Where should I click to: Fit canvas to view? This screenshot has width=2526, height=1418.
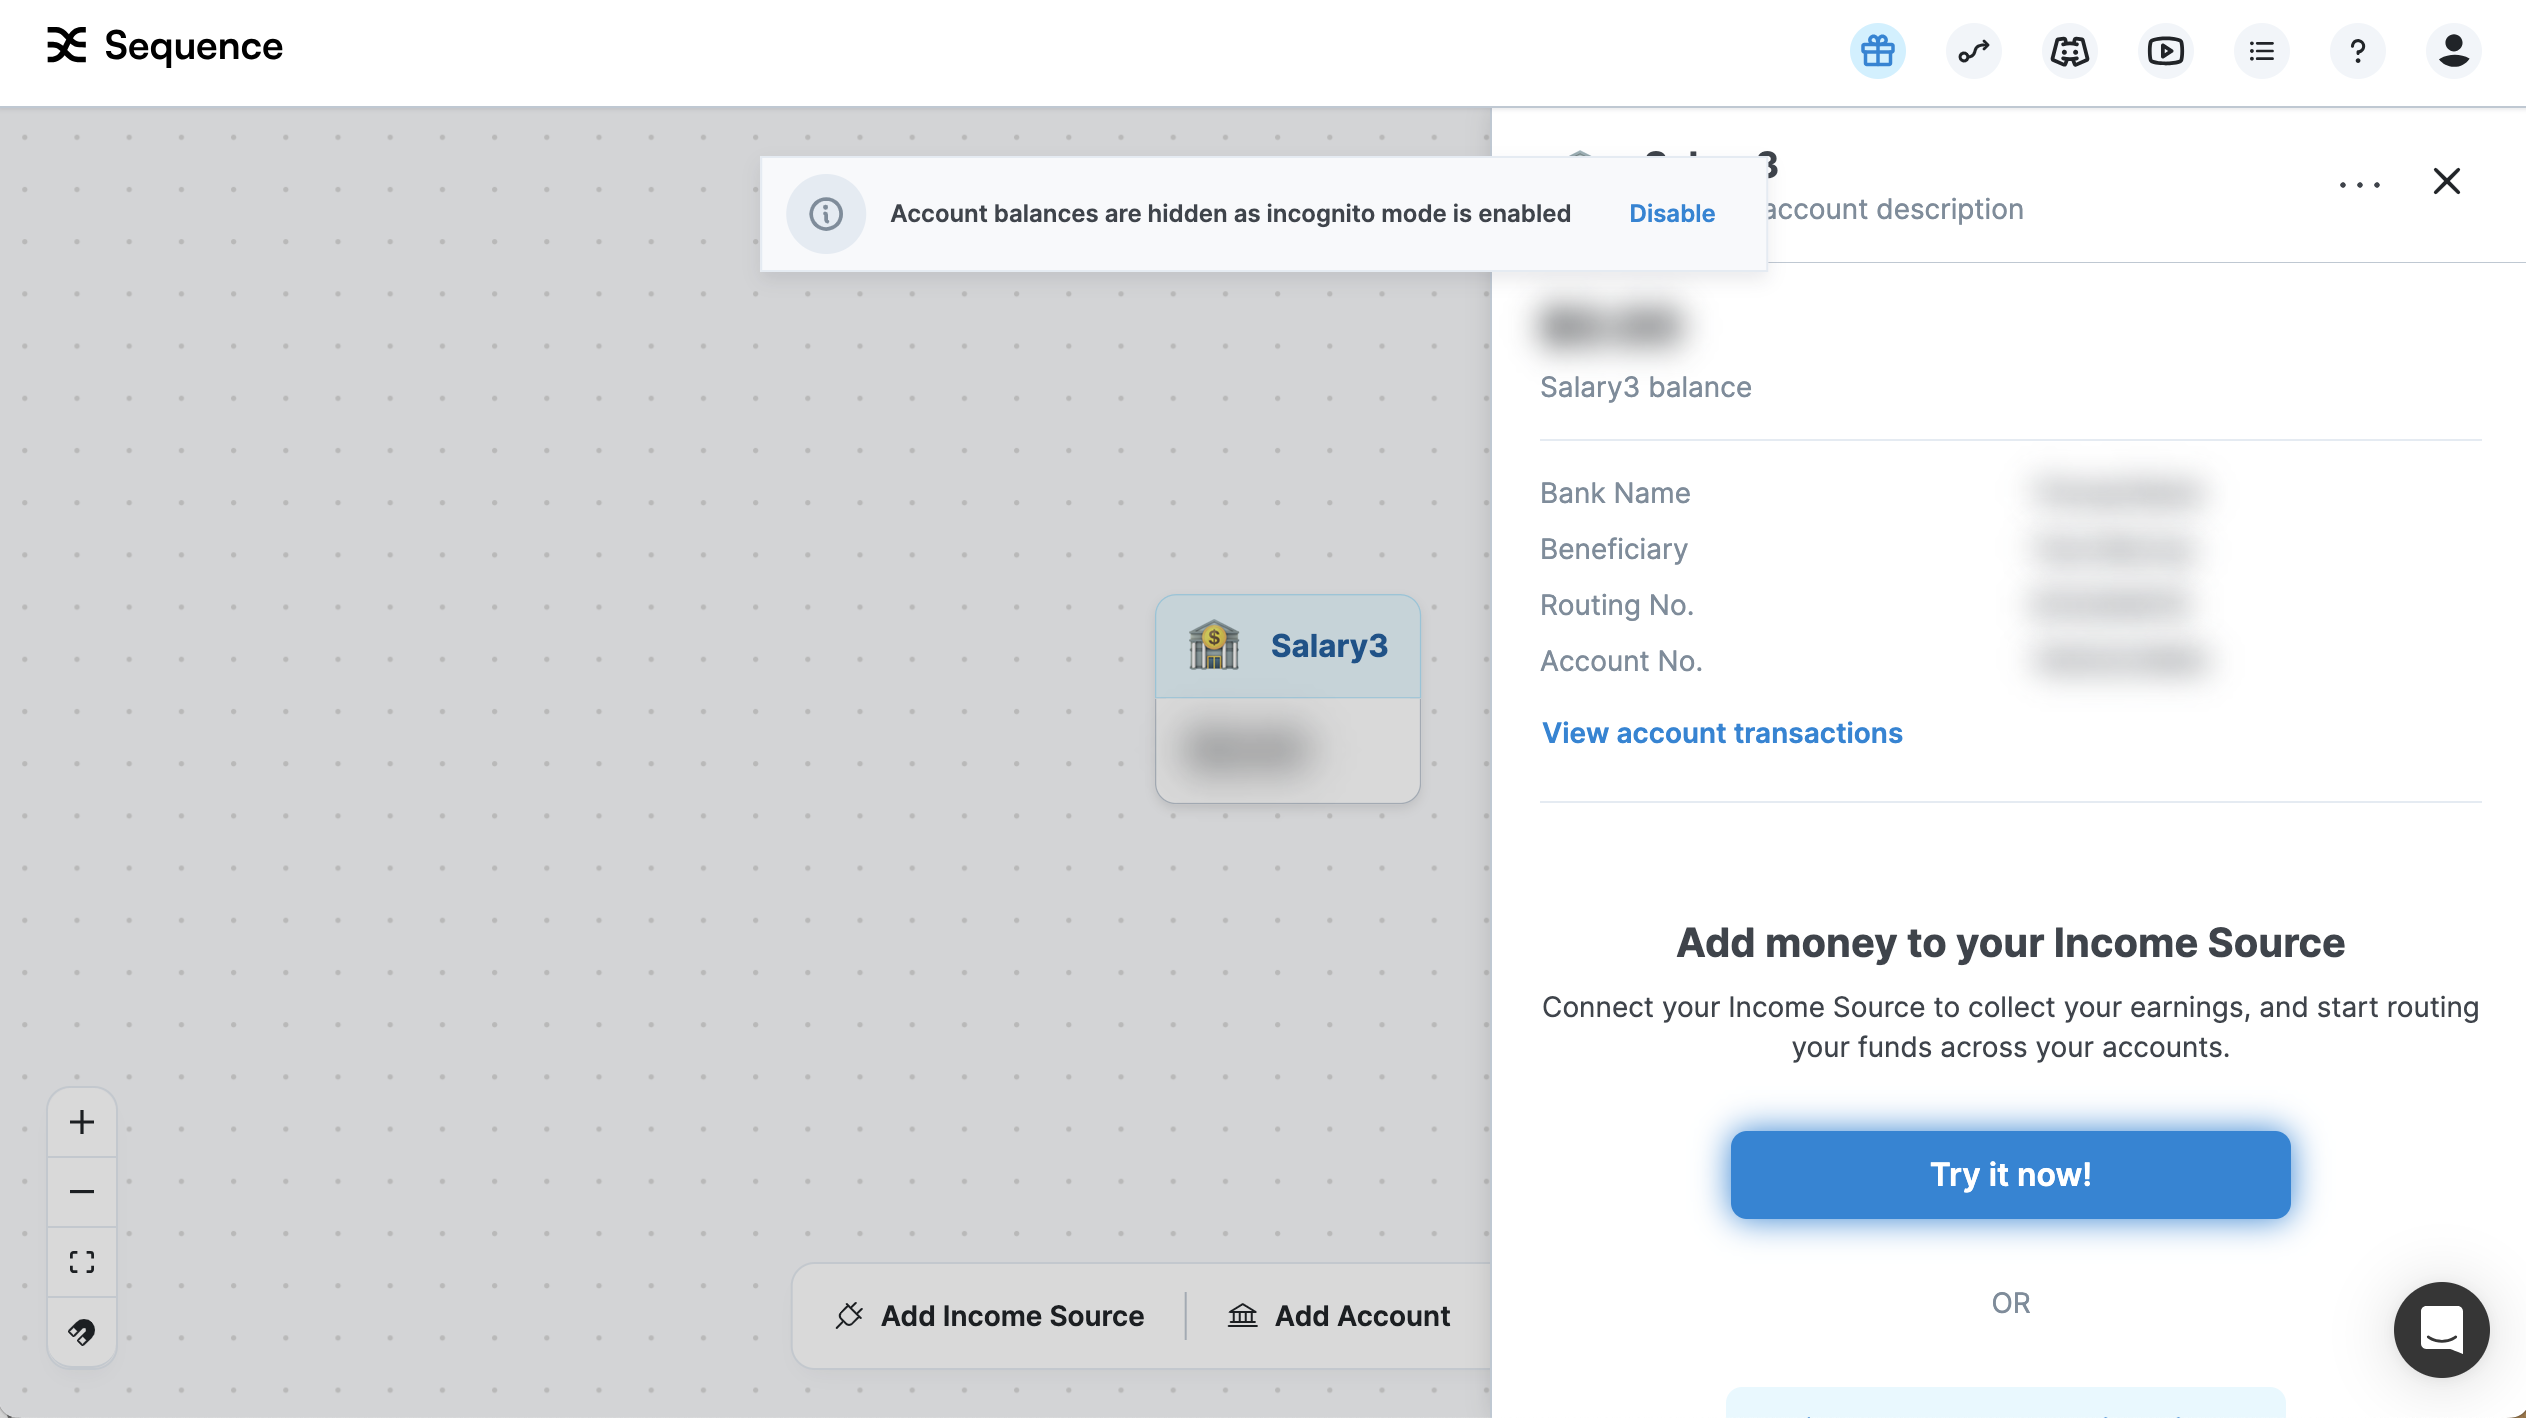tap(82, 1262)
